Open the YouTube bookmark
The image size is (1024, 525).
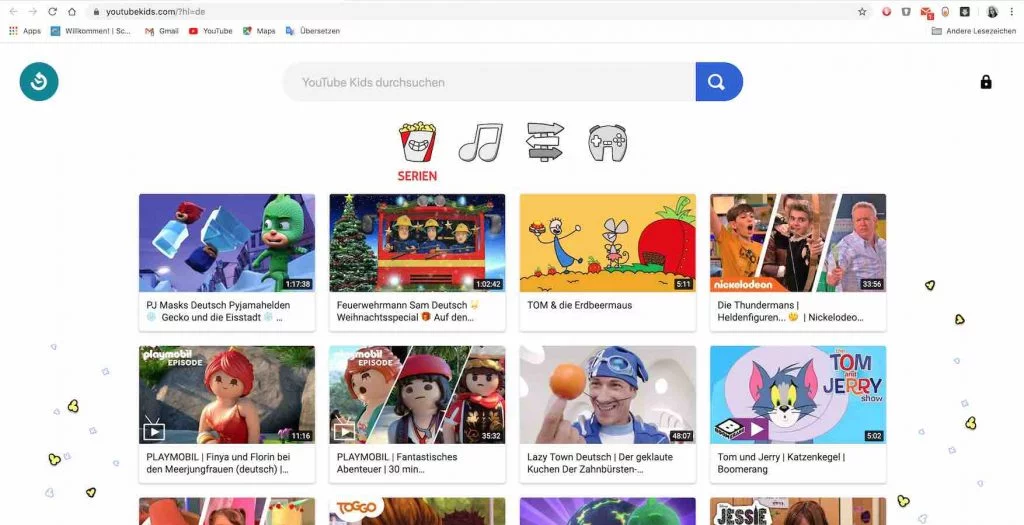click(210, 31)
